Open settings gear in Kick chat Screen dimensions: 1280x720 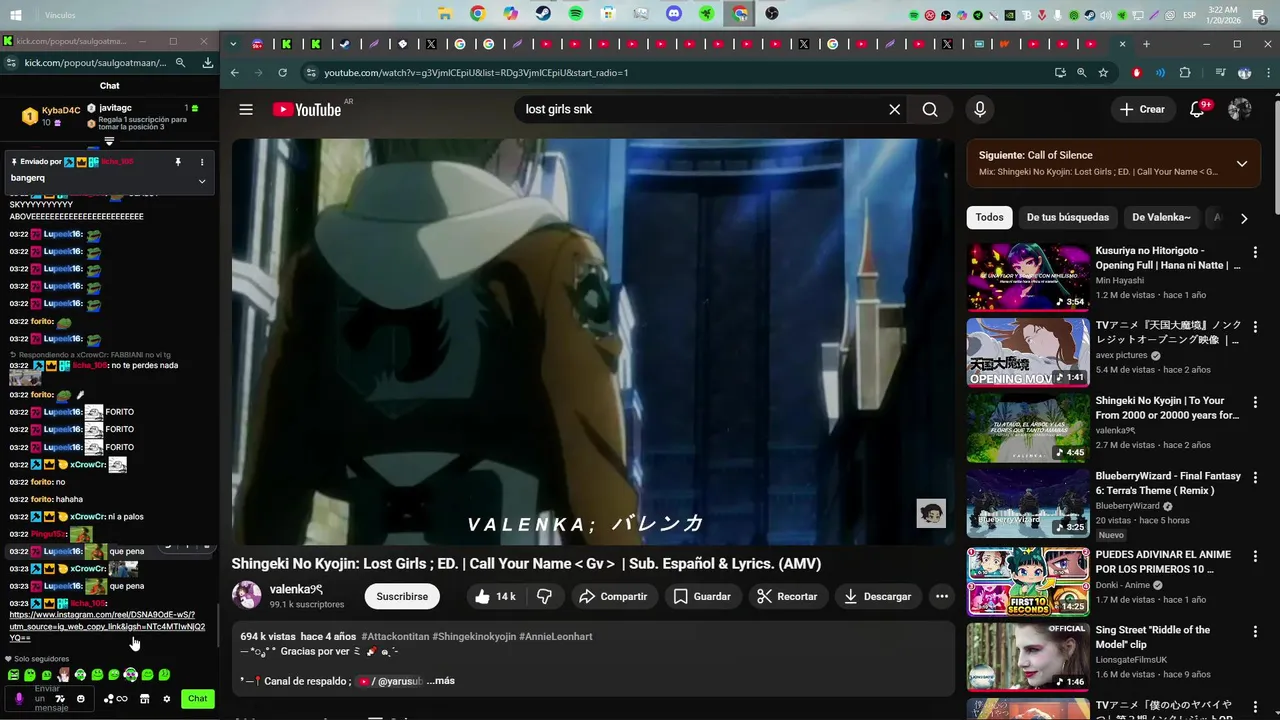tap(167, 699)
